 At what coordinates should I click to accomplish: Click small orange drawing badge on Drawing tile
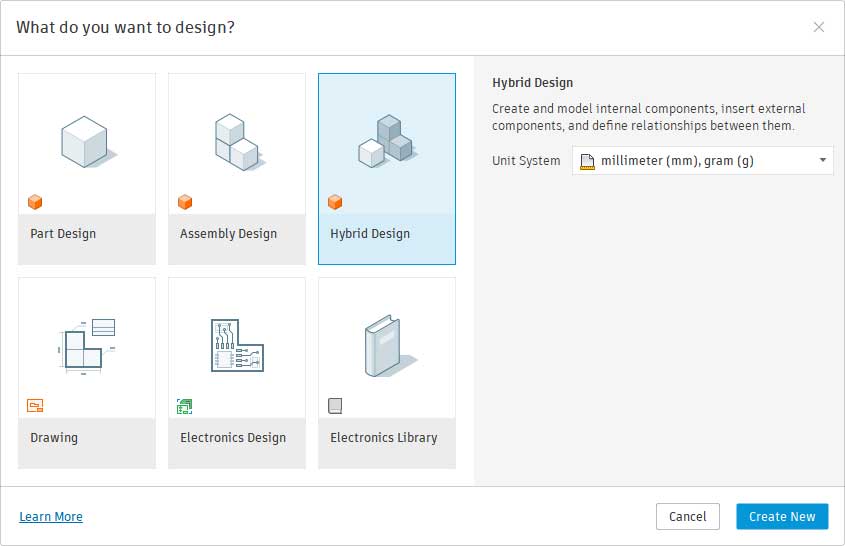pos(35,406)
